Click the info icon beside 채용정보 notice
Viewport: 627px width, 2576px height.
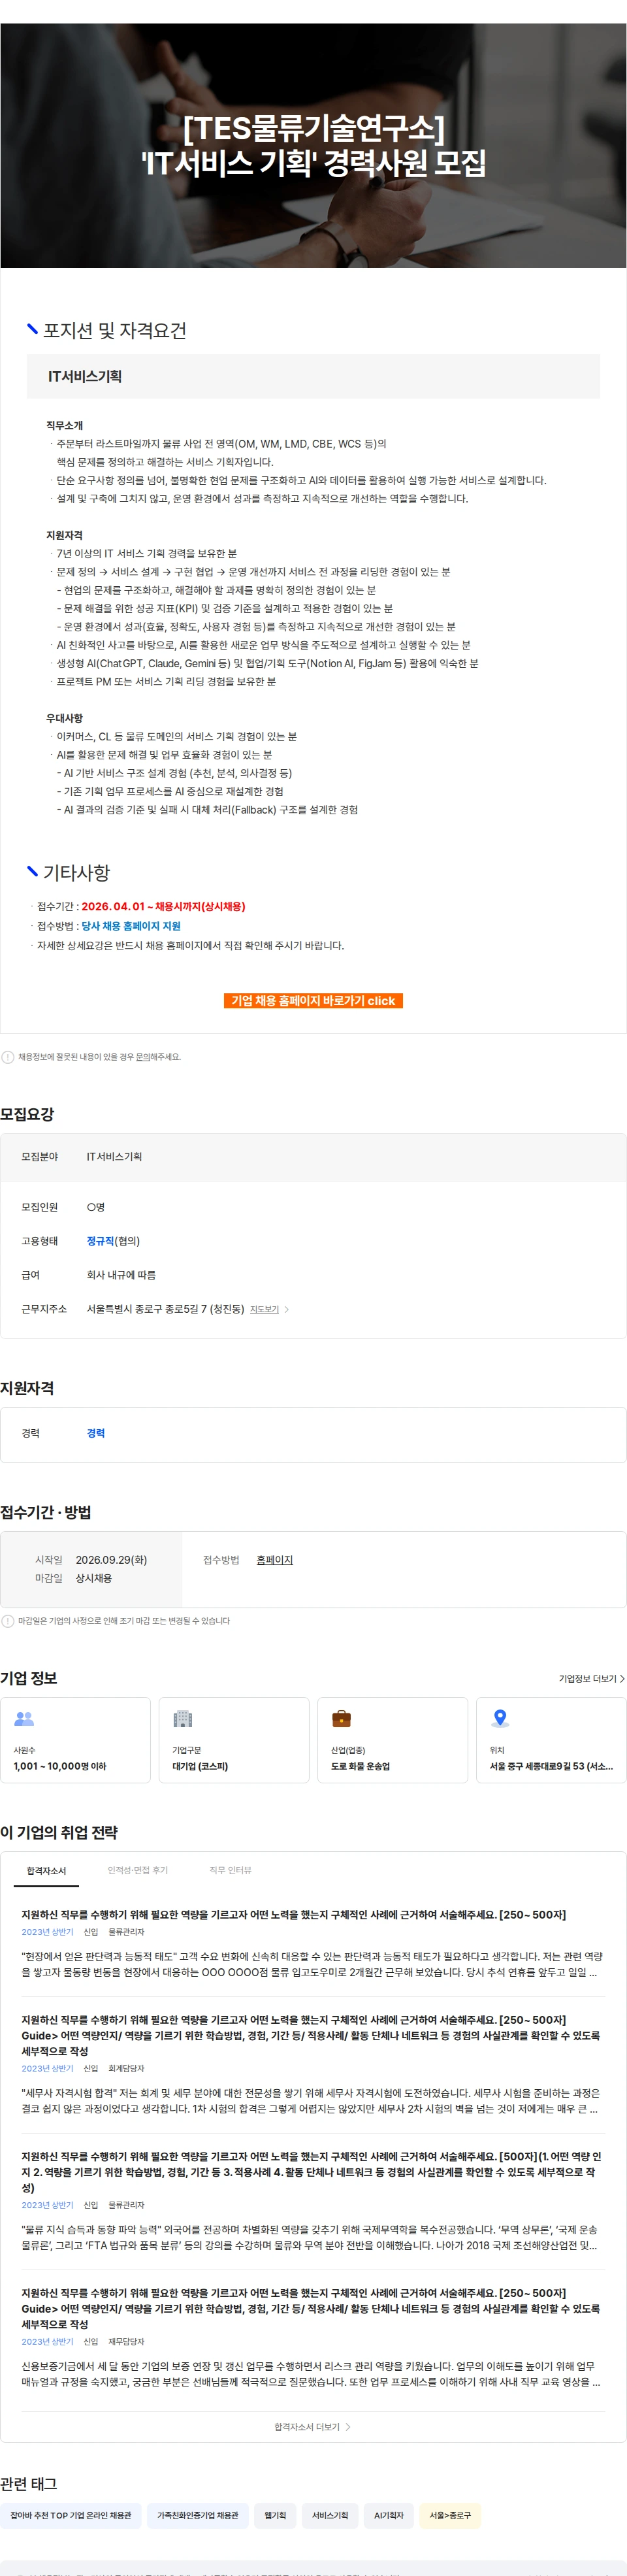[x=8, y=1057]
